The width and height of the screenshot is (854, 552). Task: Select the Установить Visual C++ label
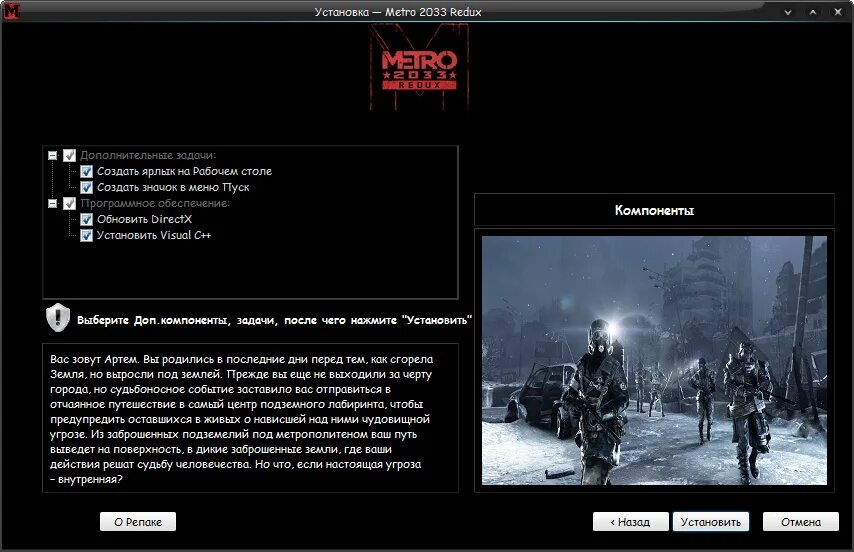point(154,236)
